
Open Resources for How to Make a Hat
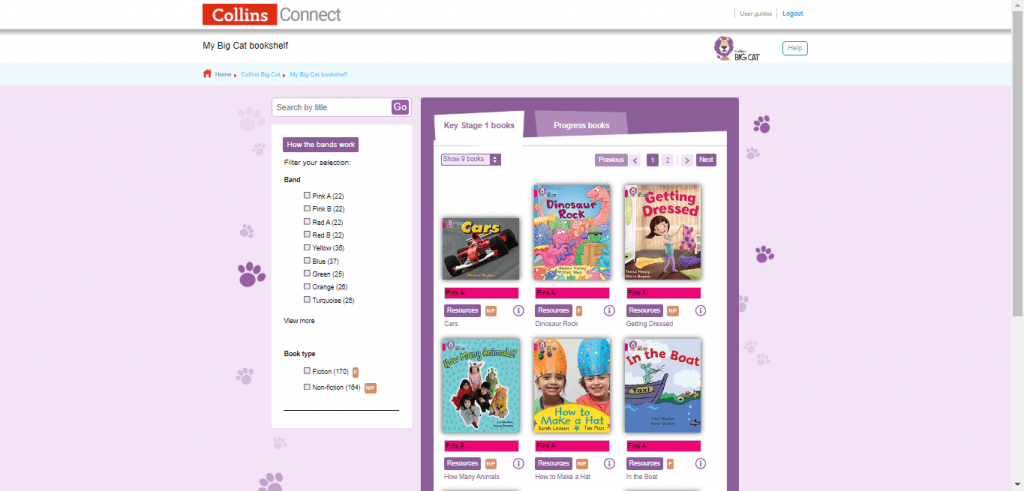click(553, 464)
